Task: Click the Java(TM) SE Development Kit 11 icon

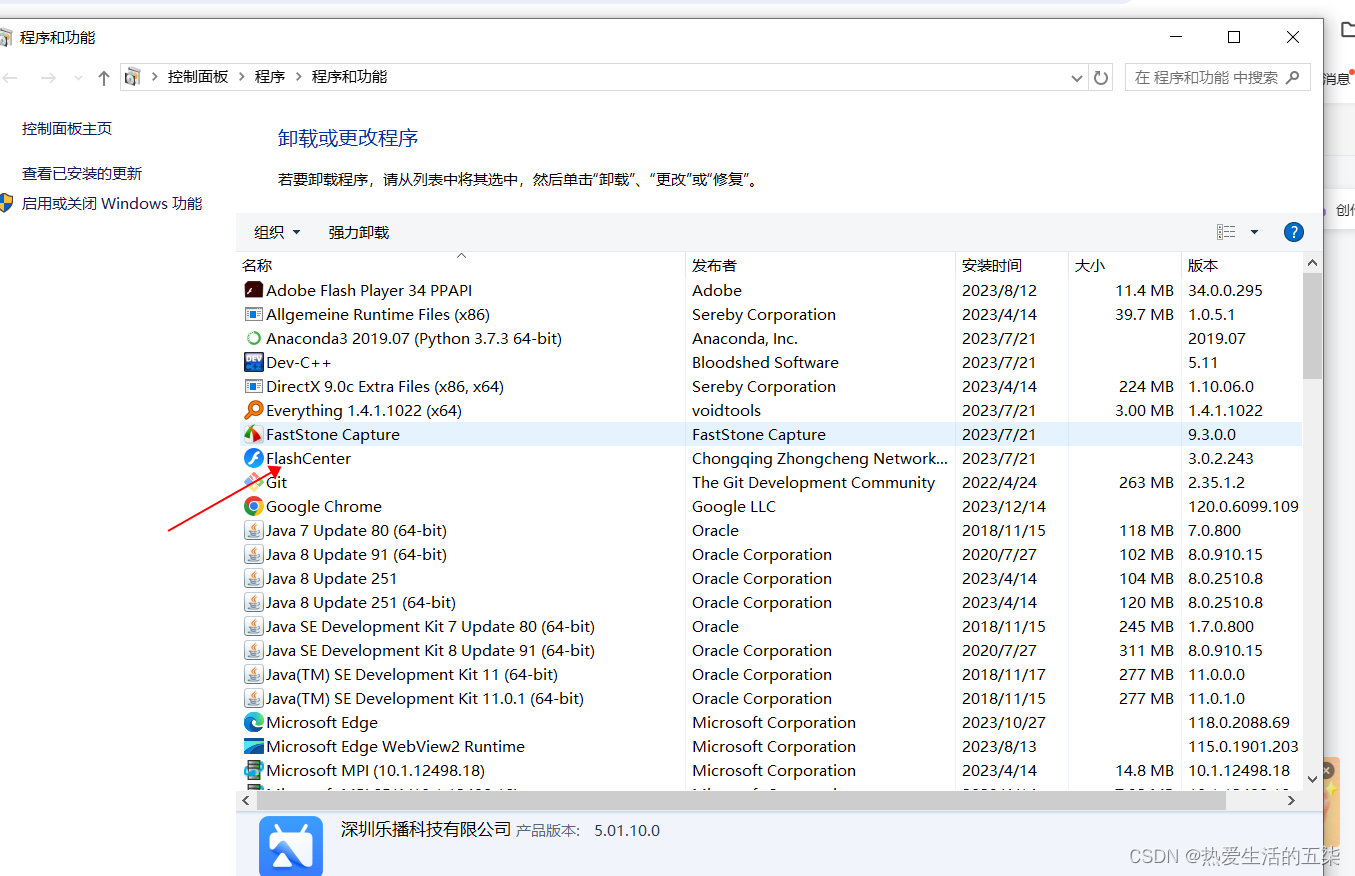Action: point(254,674)
